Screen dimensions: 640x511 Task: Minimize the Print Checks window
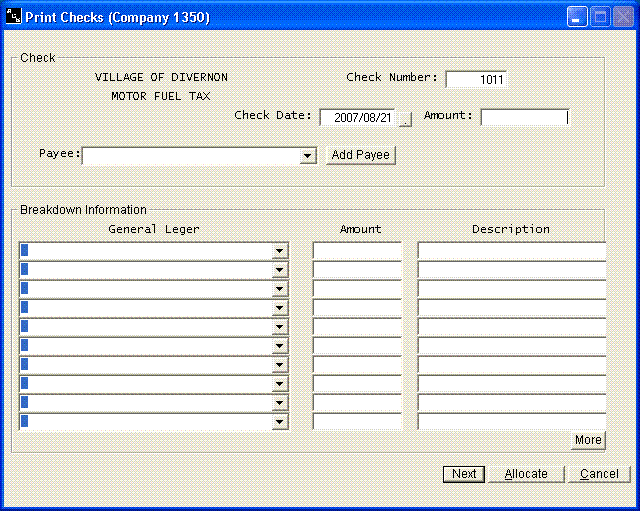577,16
